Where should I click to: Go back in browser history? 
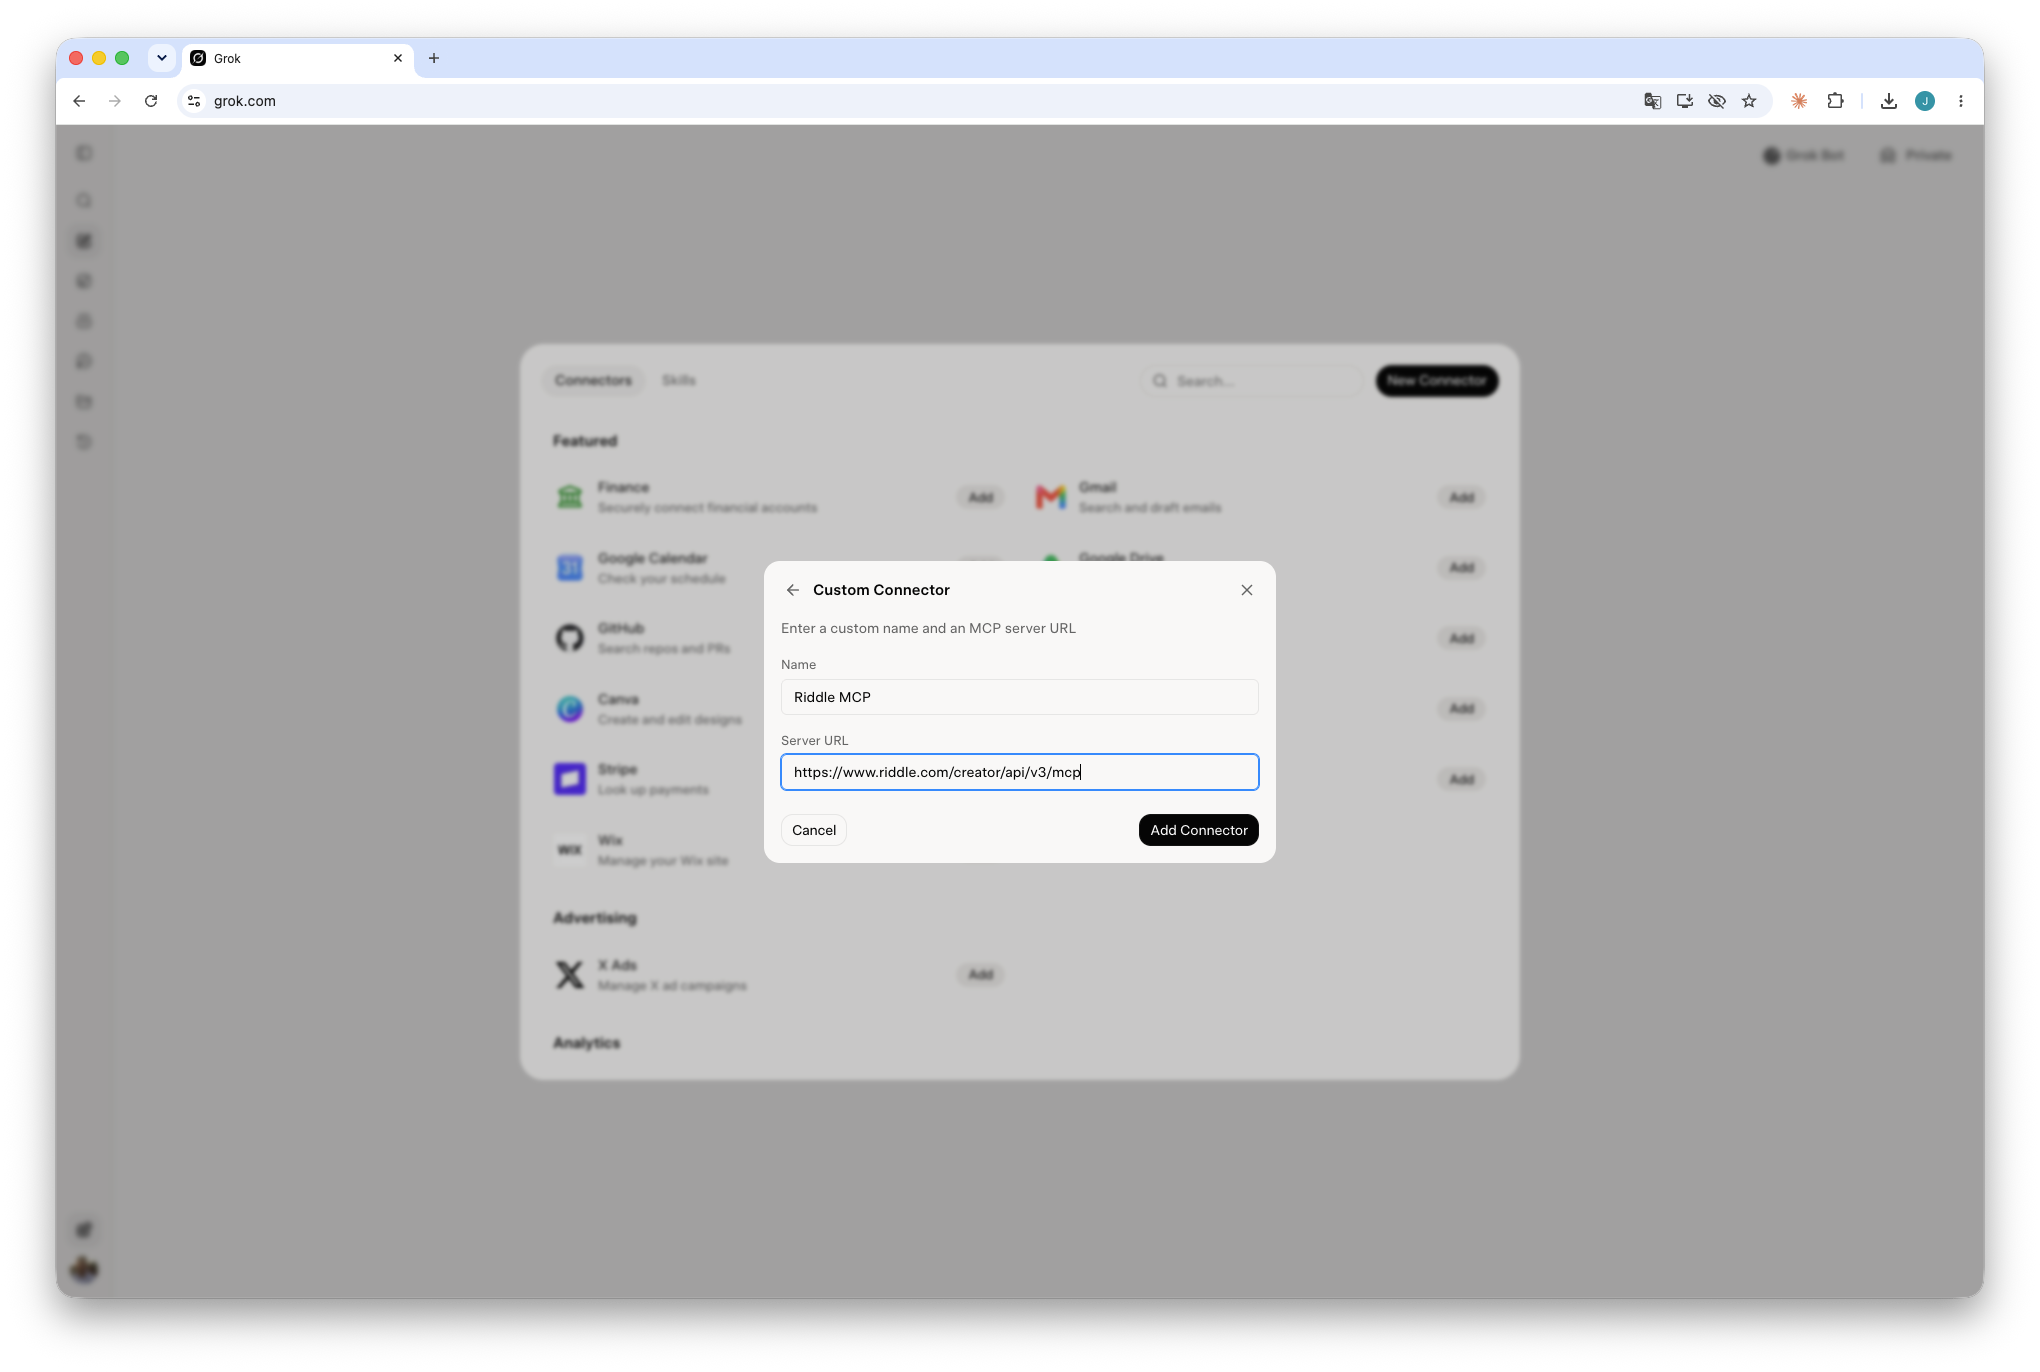[x=79, y=101]
